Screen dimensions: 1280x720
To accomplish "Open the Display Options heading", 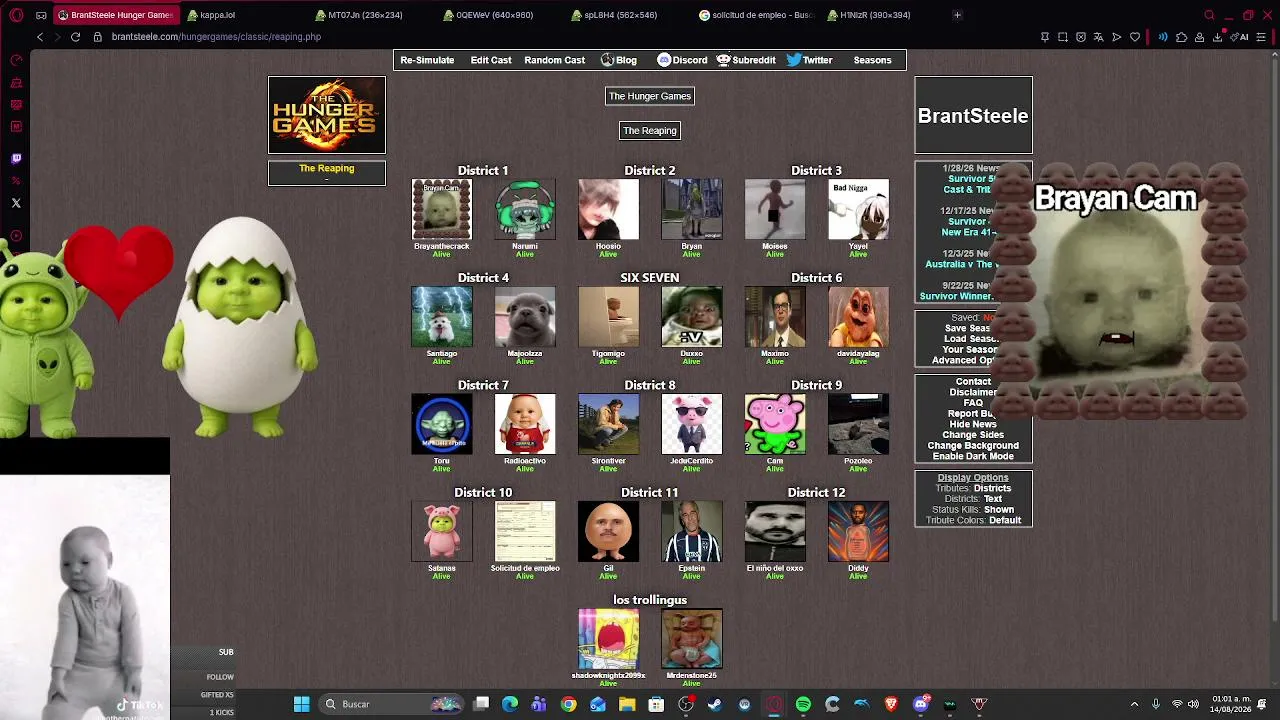I will click(973, 477).
